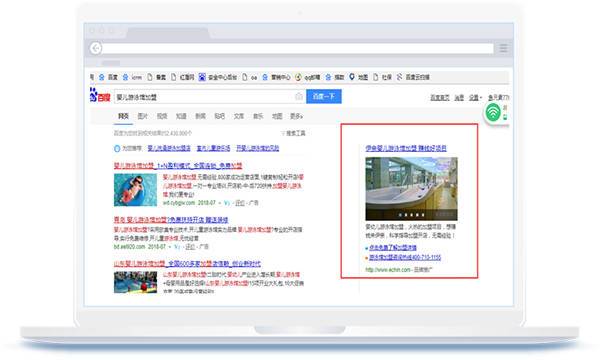Image resolution: width=600 pixels, height=360 pixels.
Task: Select the 地图 search tab
Action: tap(277, 116)
